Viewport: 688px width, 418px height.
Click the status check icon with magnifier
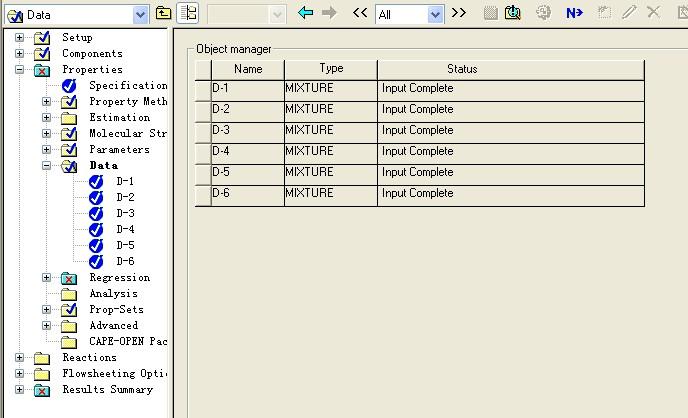(x=512, y=13)
